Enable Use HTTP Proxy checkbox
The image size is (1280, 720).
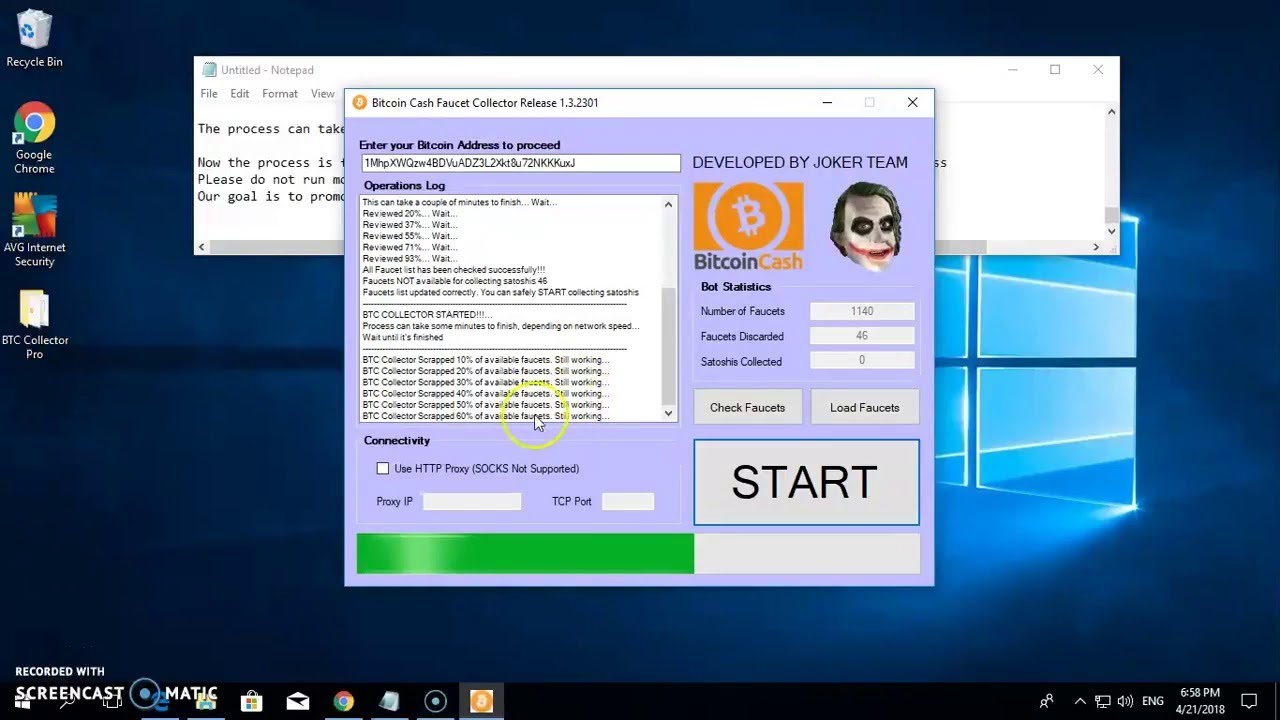383,468
